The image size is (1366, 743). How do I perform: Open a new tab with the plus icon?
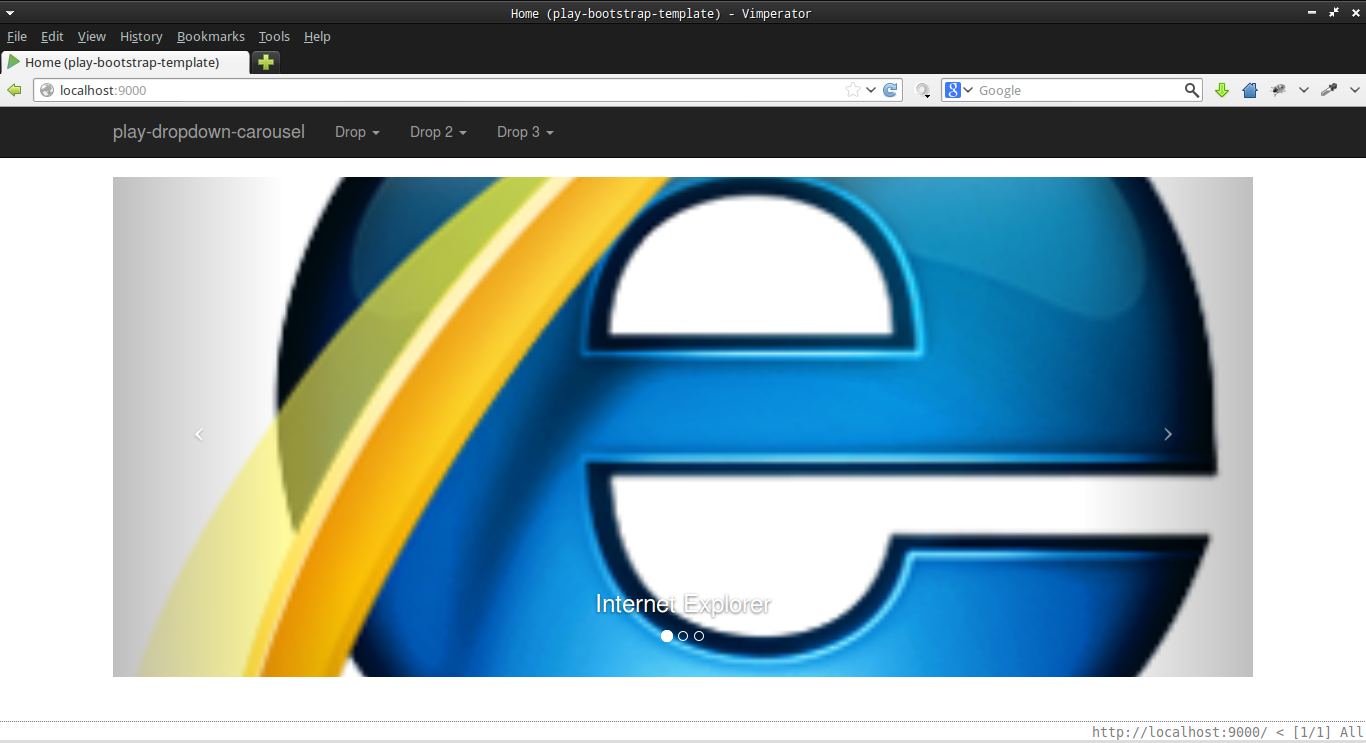tap(265, 62)
